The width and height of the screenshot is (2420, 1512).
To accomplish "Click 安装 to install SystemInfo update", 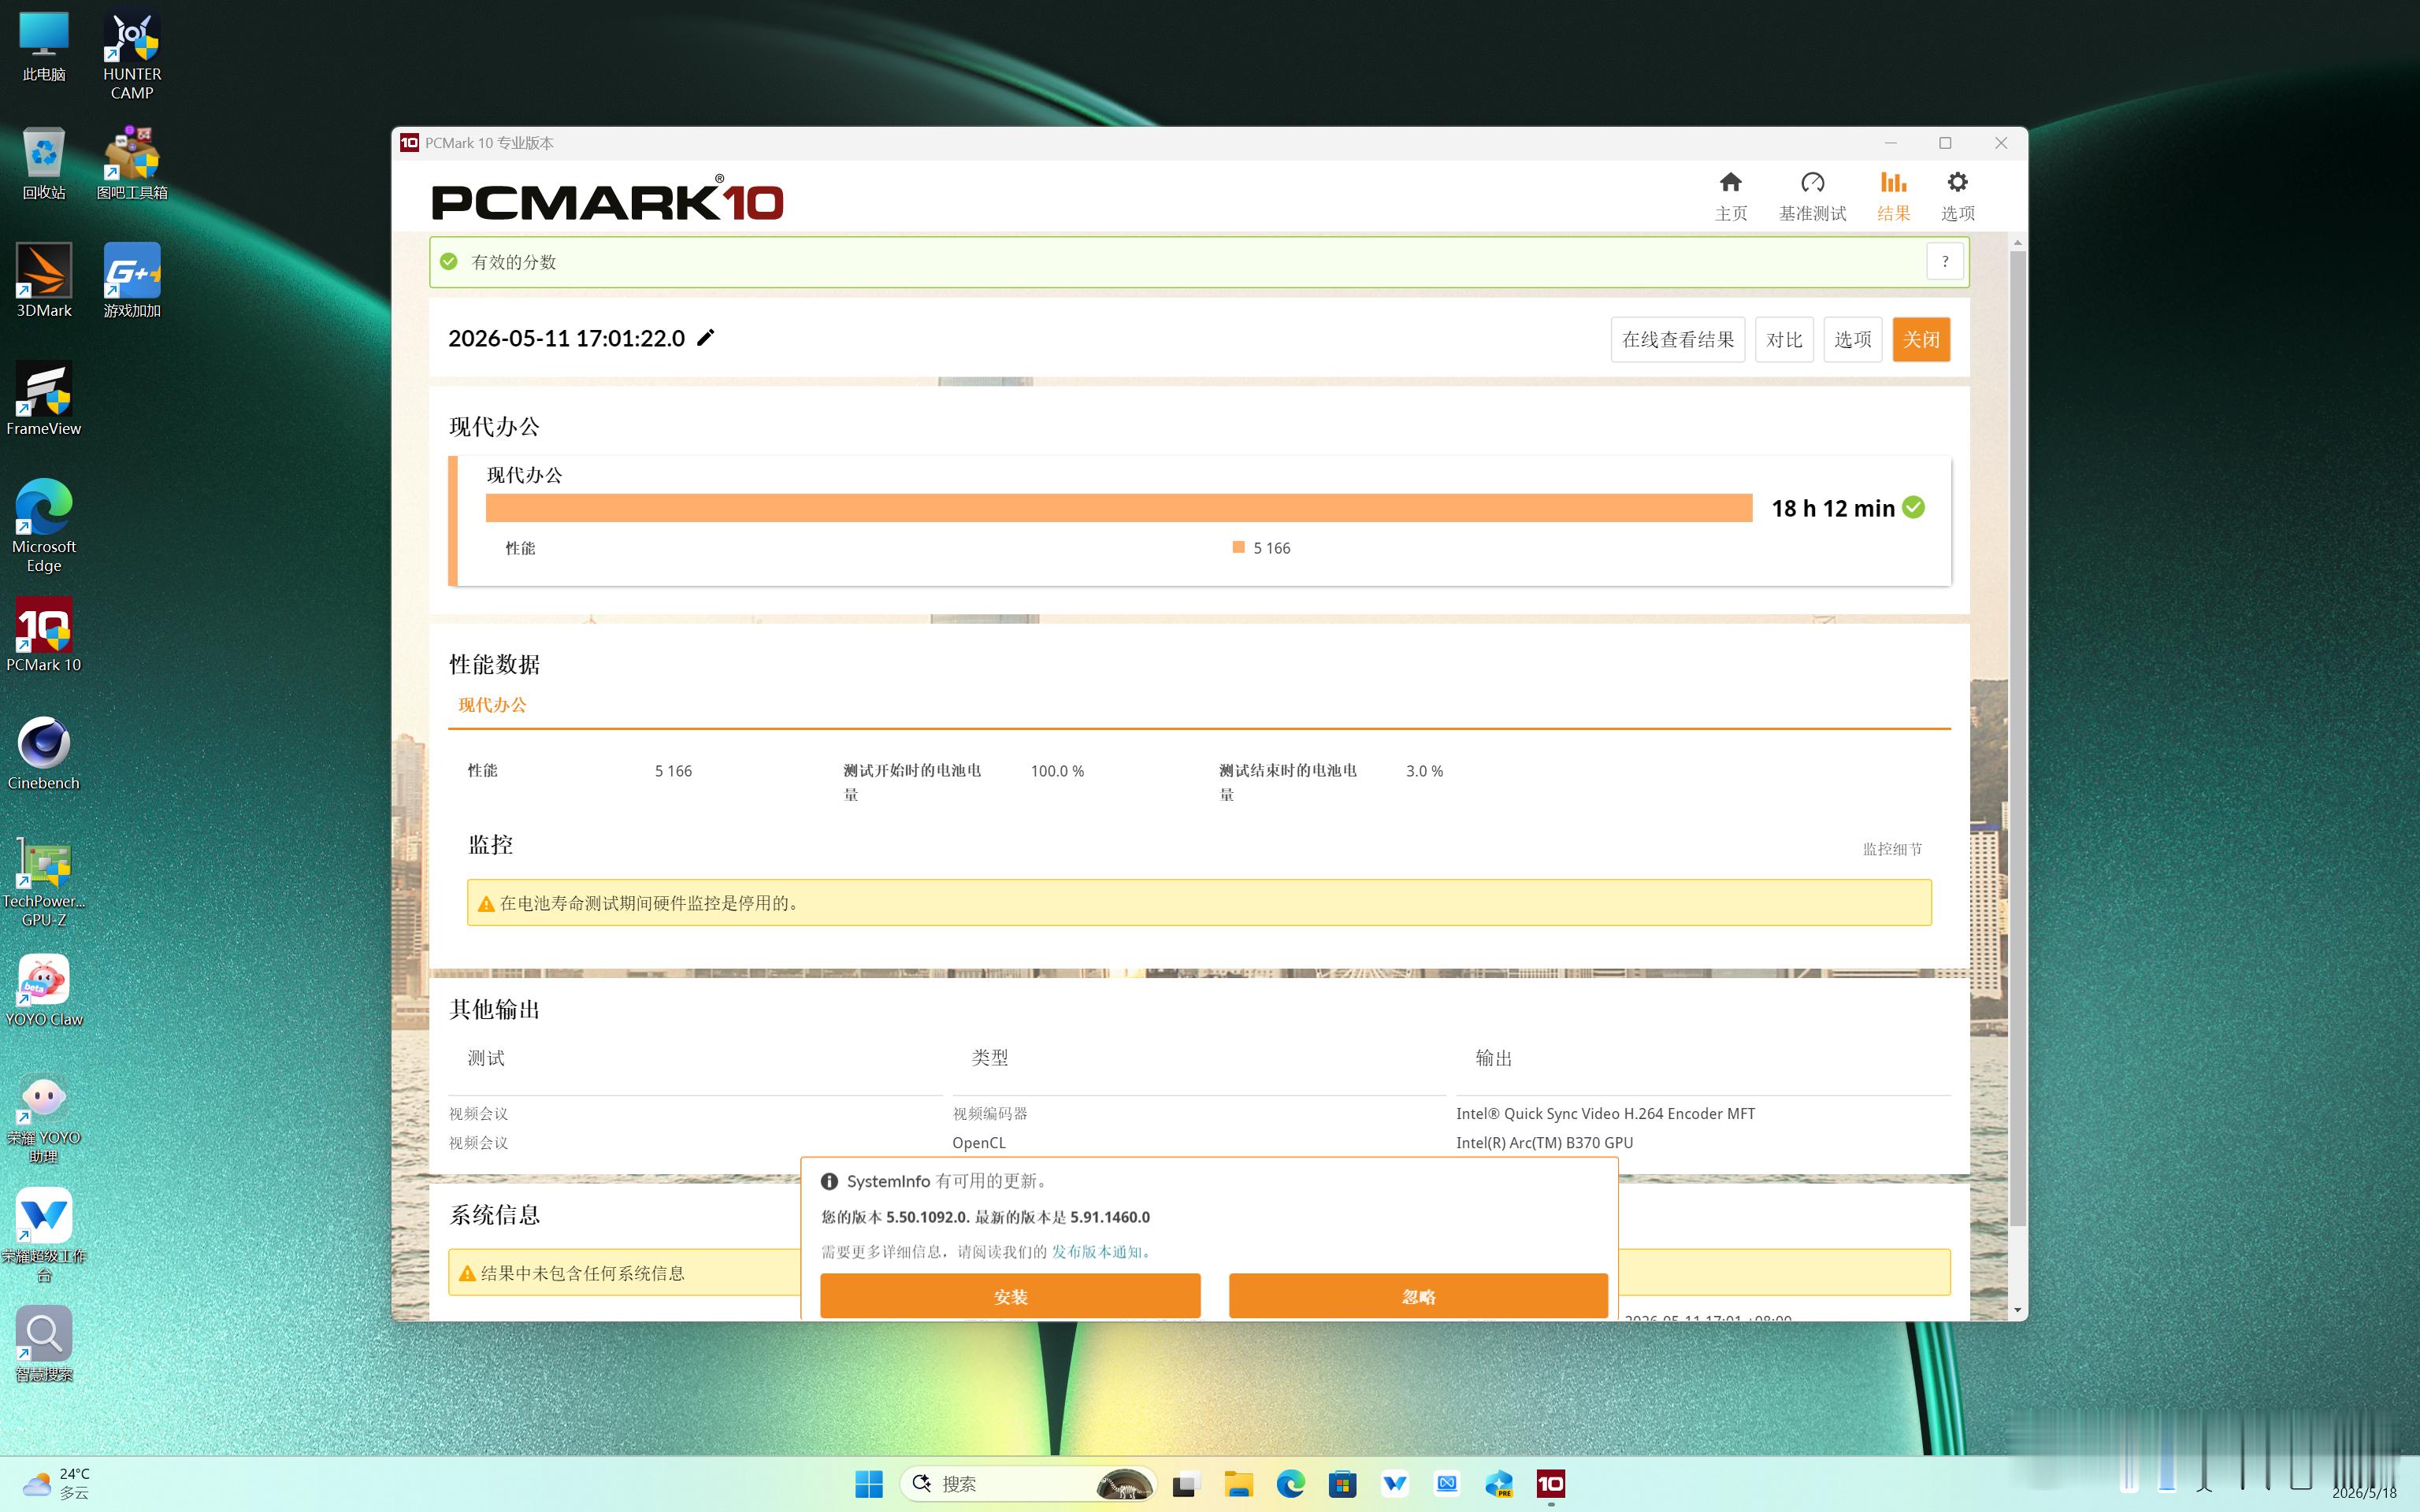I will point(1010,1296).
